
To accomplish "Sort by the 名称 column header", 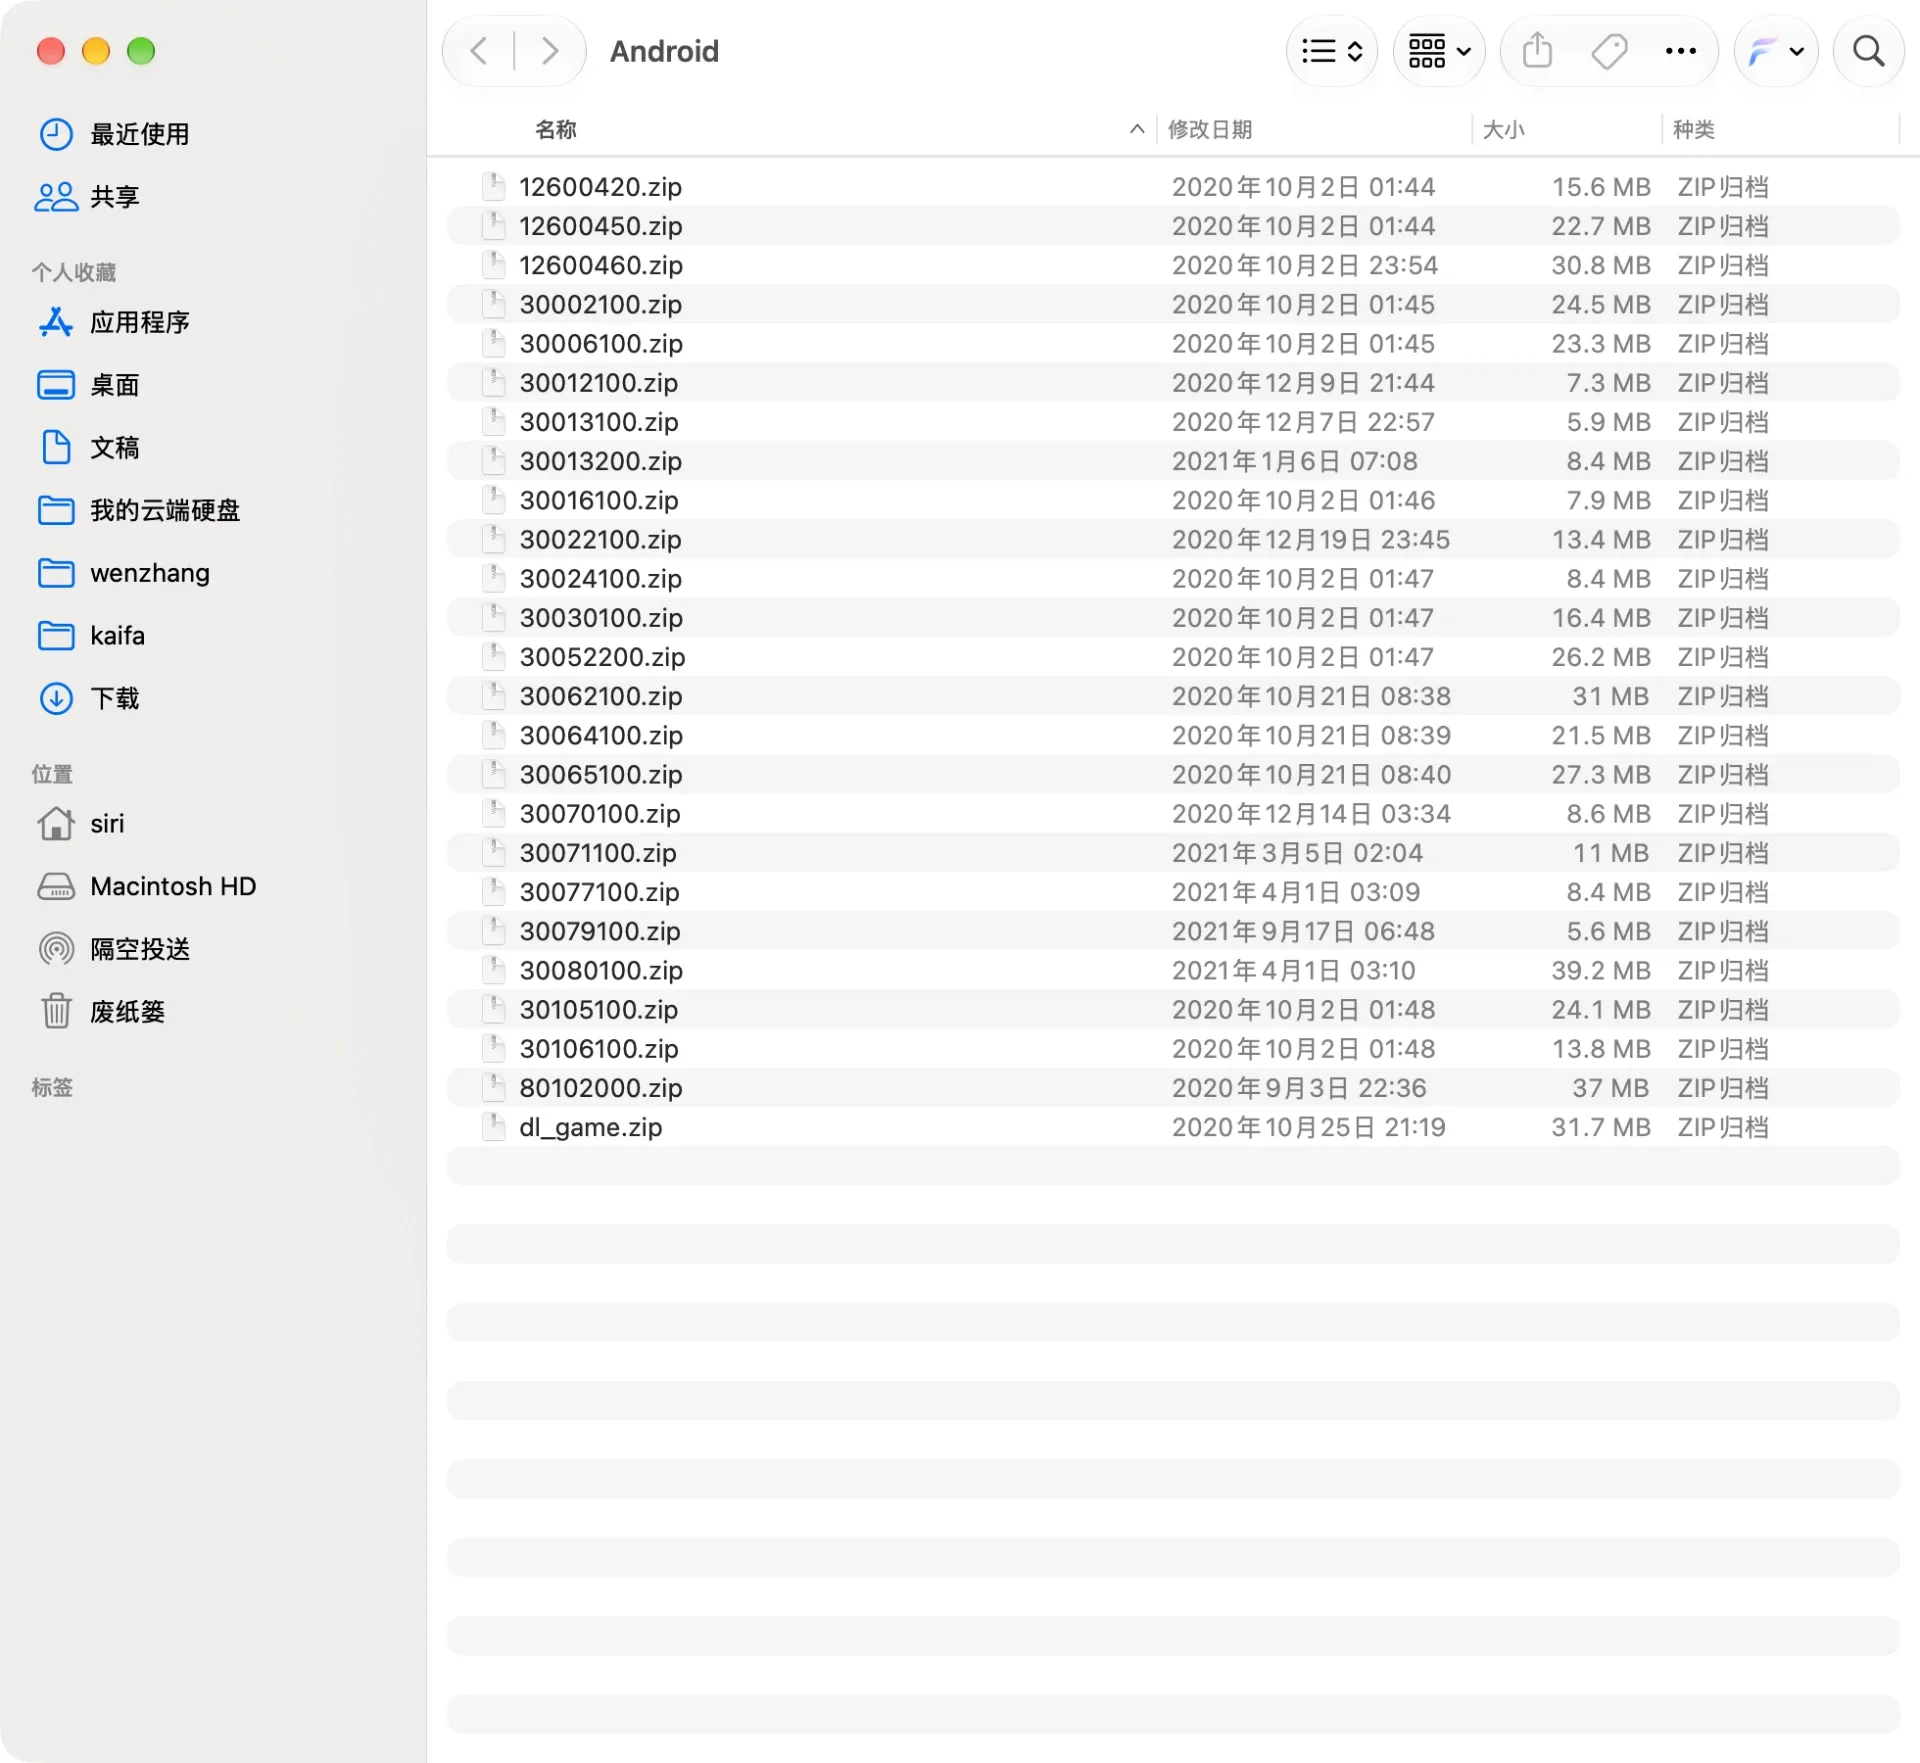I will (x=556, y=130).
